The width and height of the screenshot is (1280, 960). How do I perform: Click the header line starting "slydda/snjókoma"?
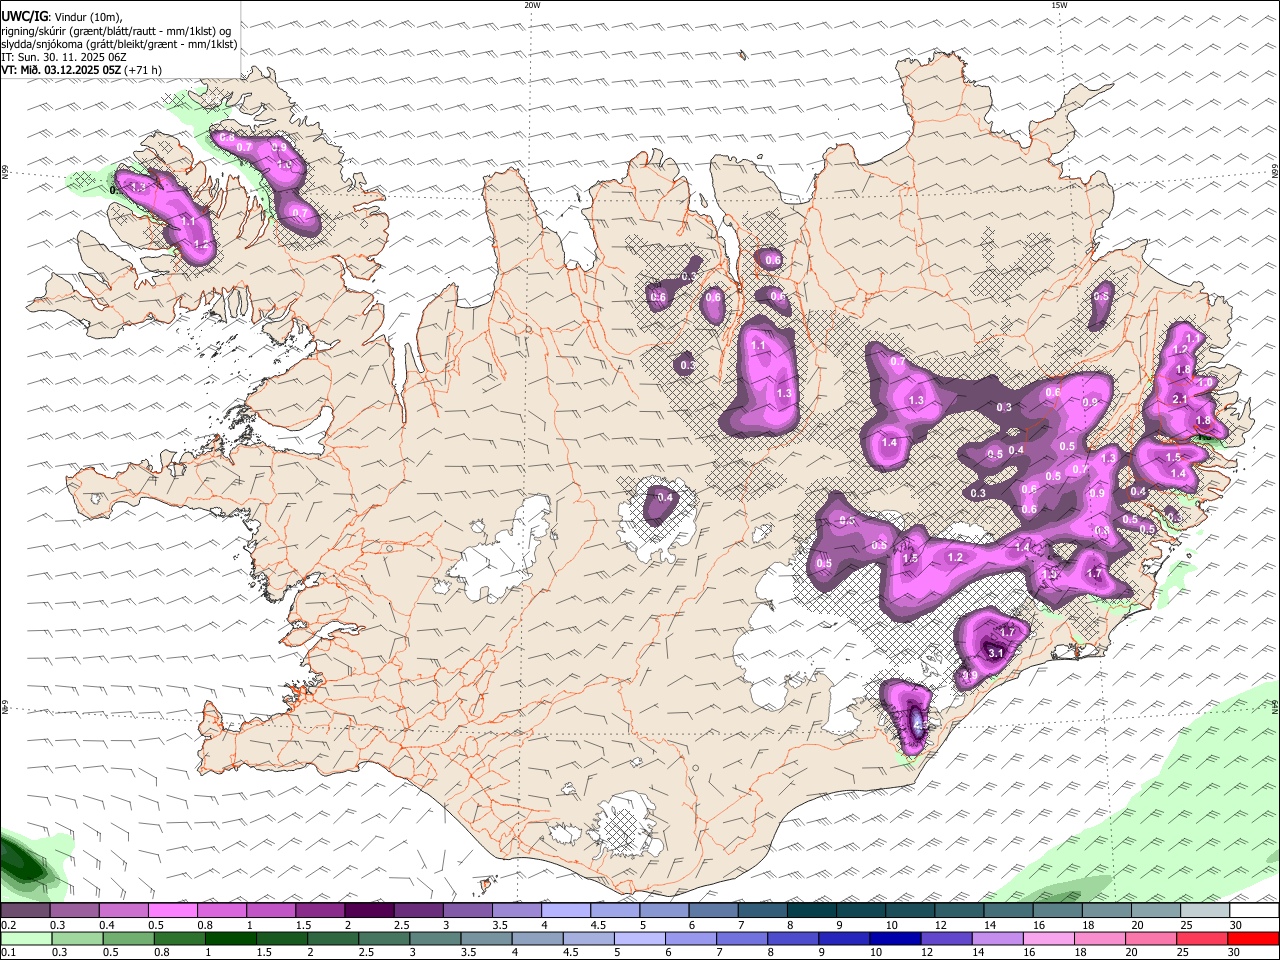tap(119, 44)
